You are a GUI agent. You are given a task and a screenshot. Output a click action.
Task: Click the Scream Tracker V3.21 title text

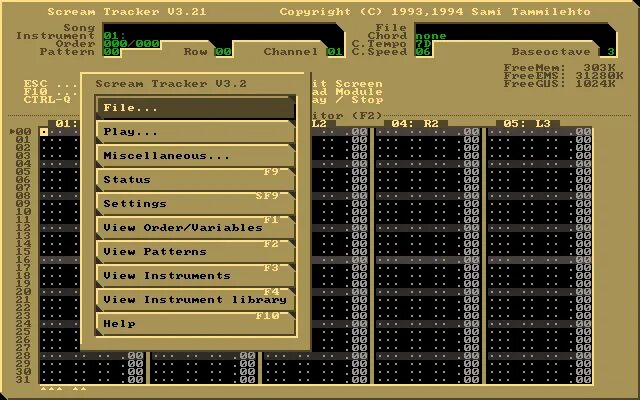127,12
